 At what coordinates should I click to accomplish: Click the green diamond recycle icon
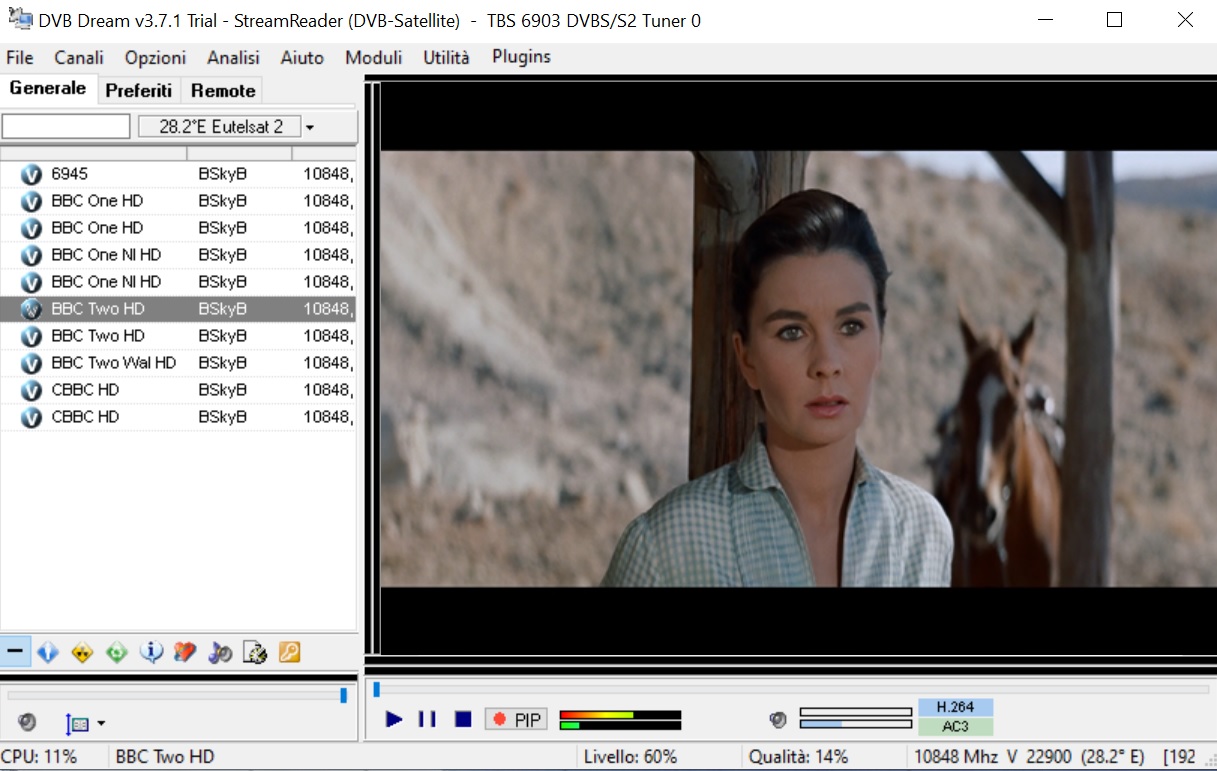click(x=117, y=653)
